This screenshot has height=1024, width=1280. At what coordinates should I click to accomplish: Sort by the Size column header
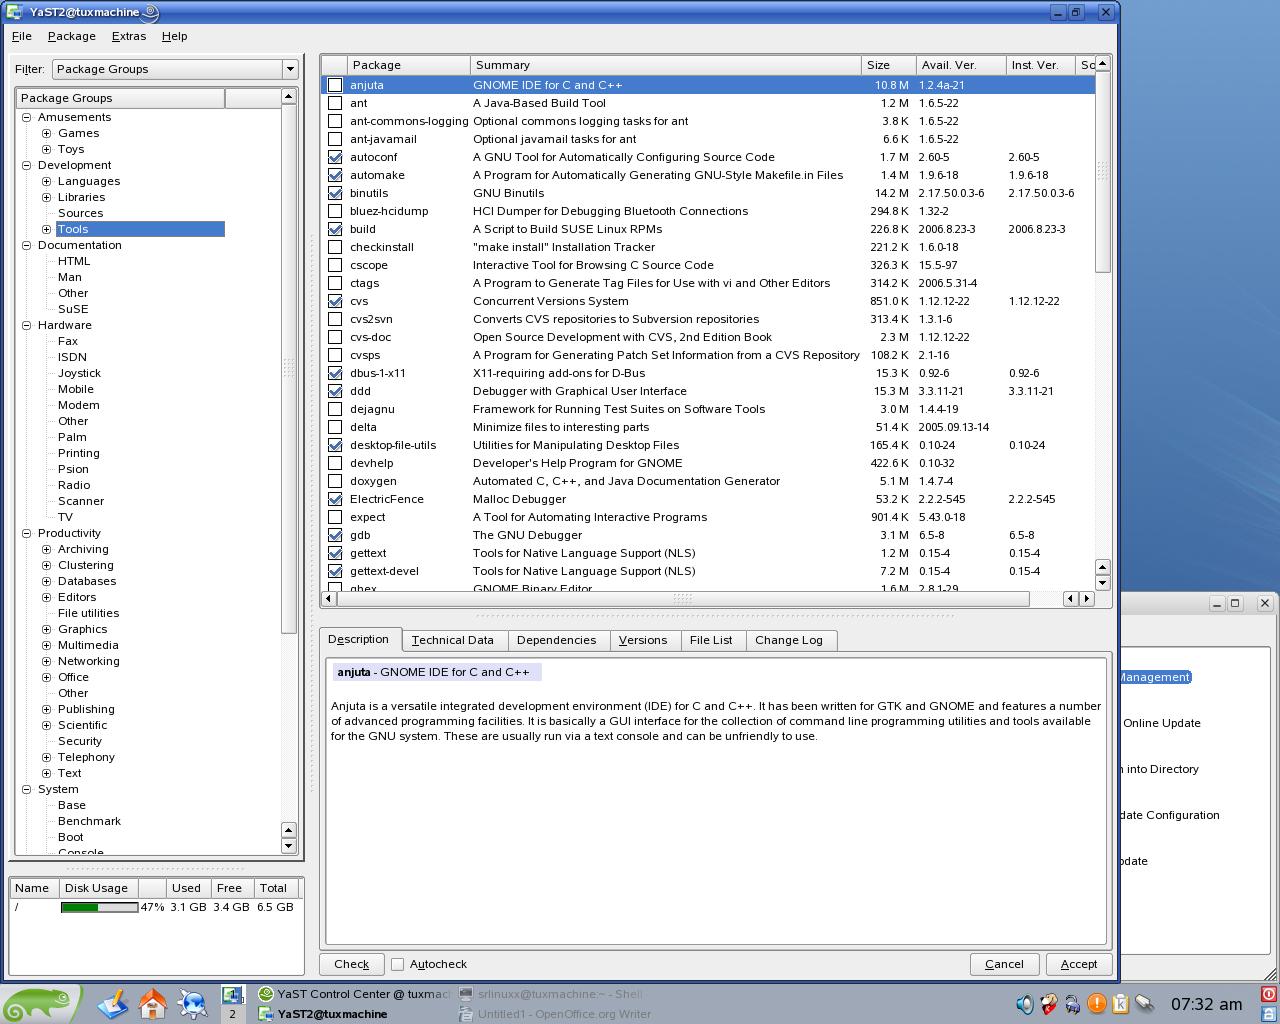click(x=889, y=65)
